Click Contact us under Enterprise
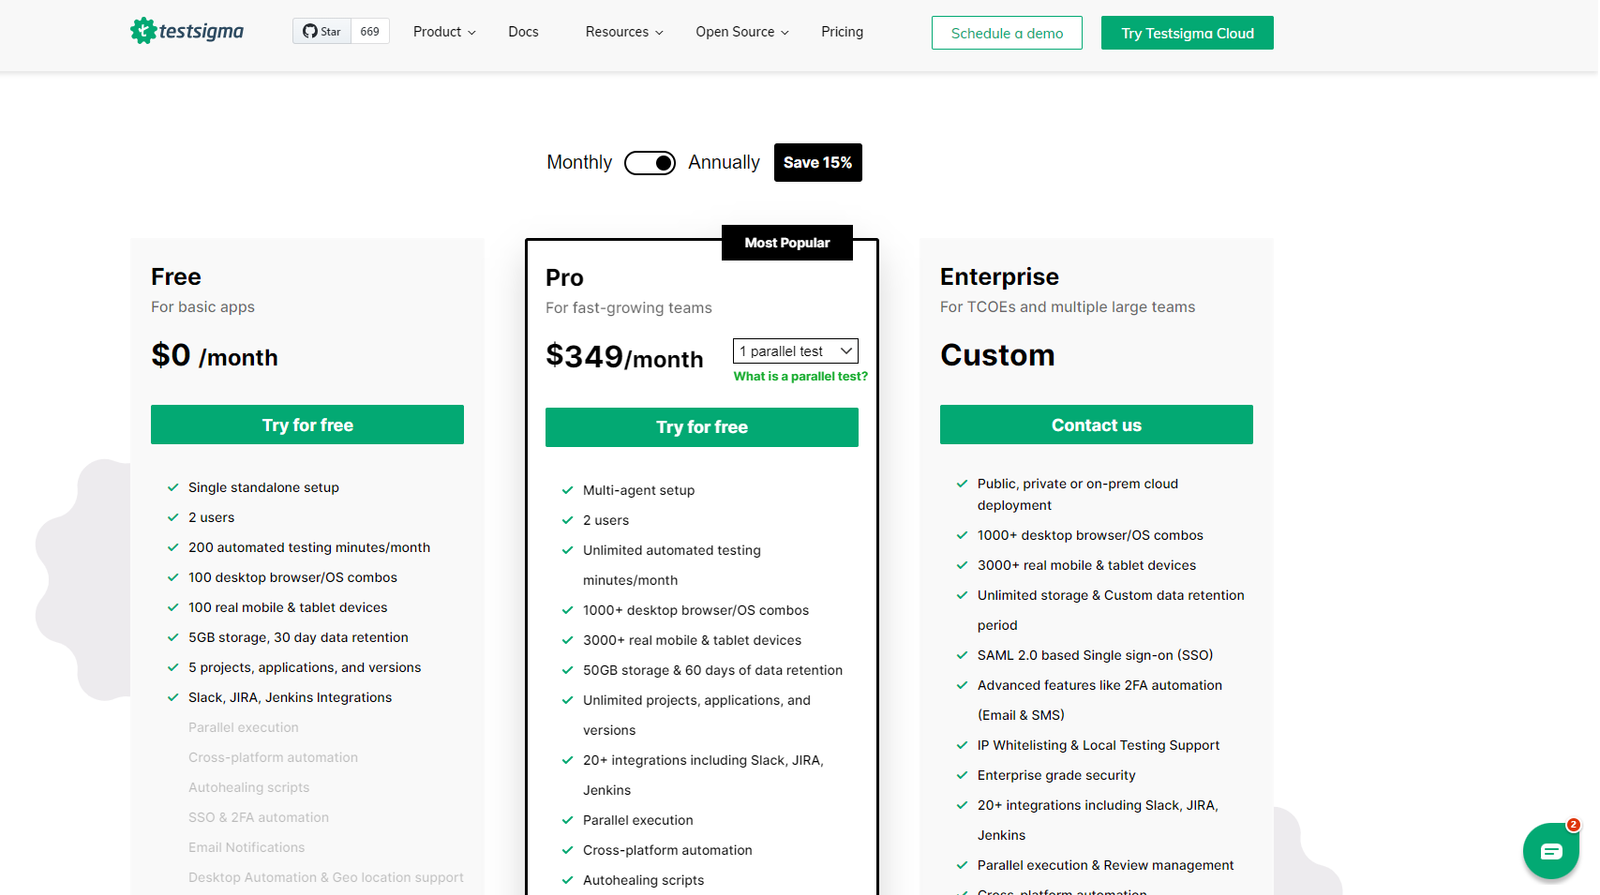1600x895 pixels. [1096, 425]
